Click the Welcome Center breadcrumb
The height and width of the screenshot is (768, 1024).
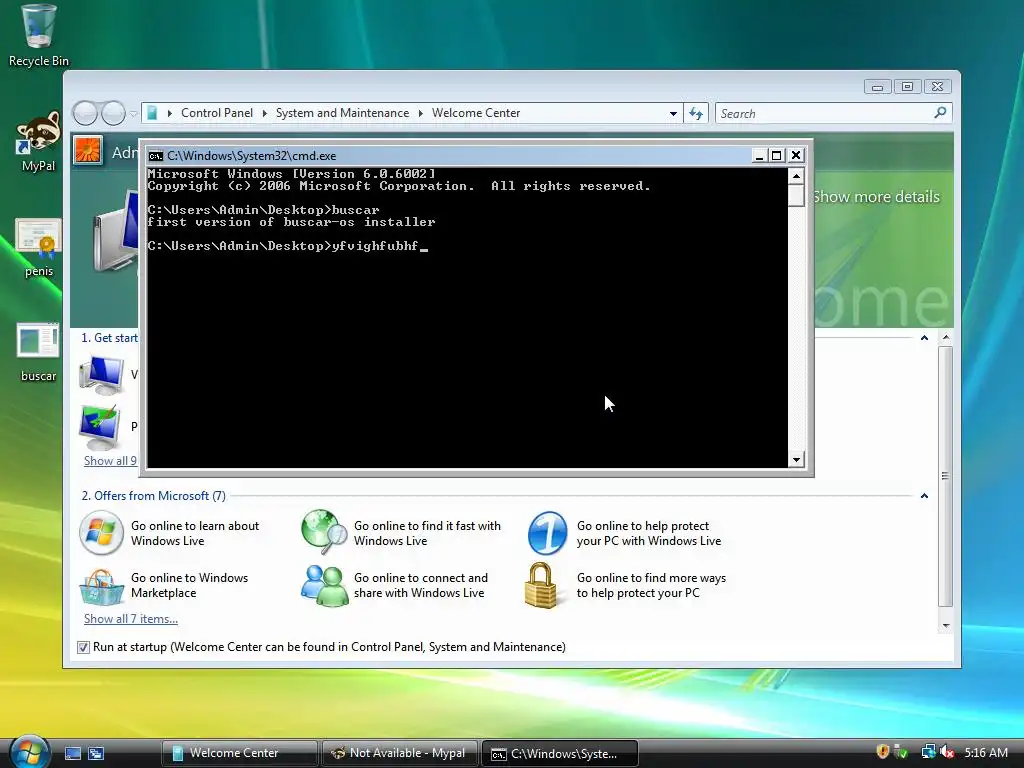click(476, 113)
